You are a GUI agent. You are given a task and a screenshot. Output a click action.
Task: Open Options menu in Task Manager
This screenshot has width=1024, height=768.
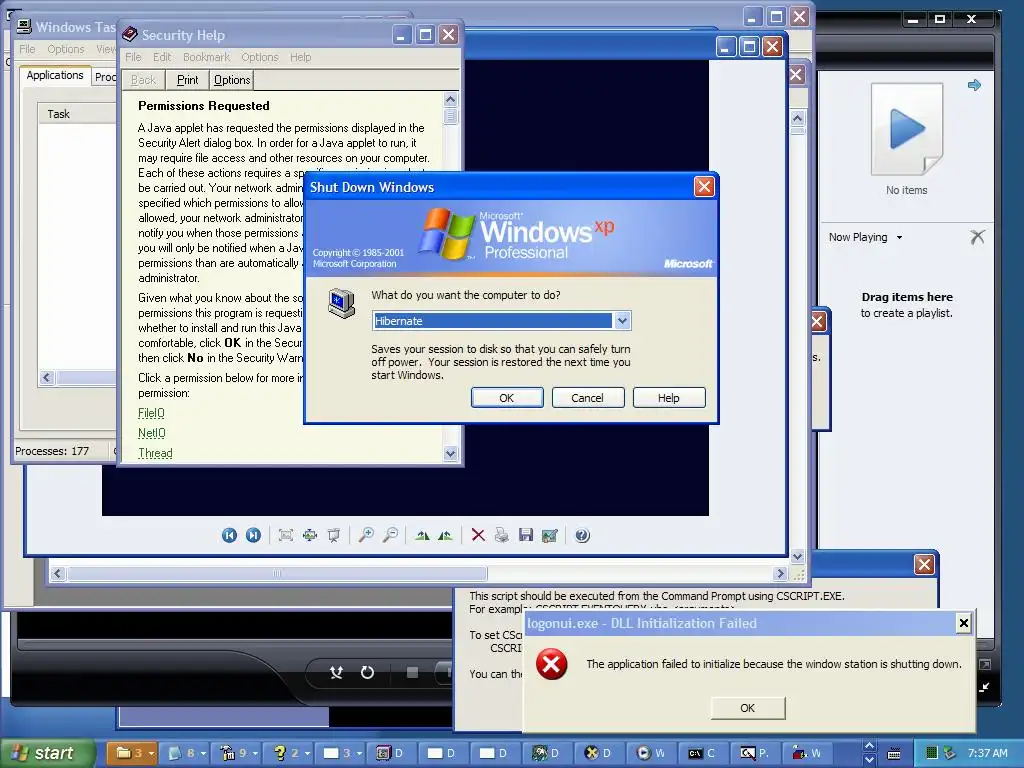65,49
